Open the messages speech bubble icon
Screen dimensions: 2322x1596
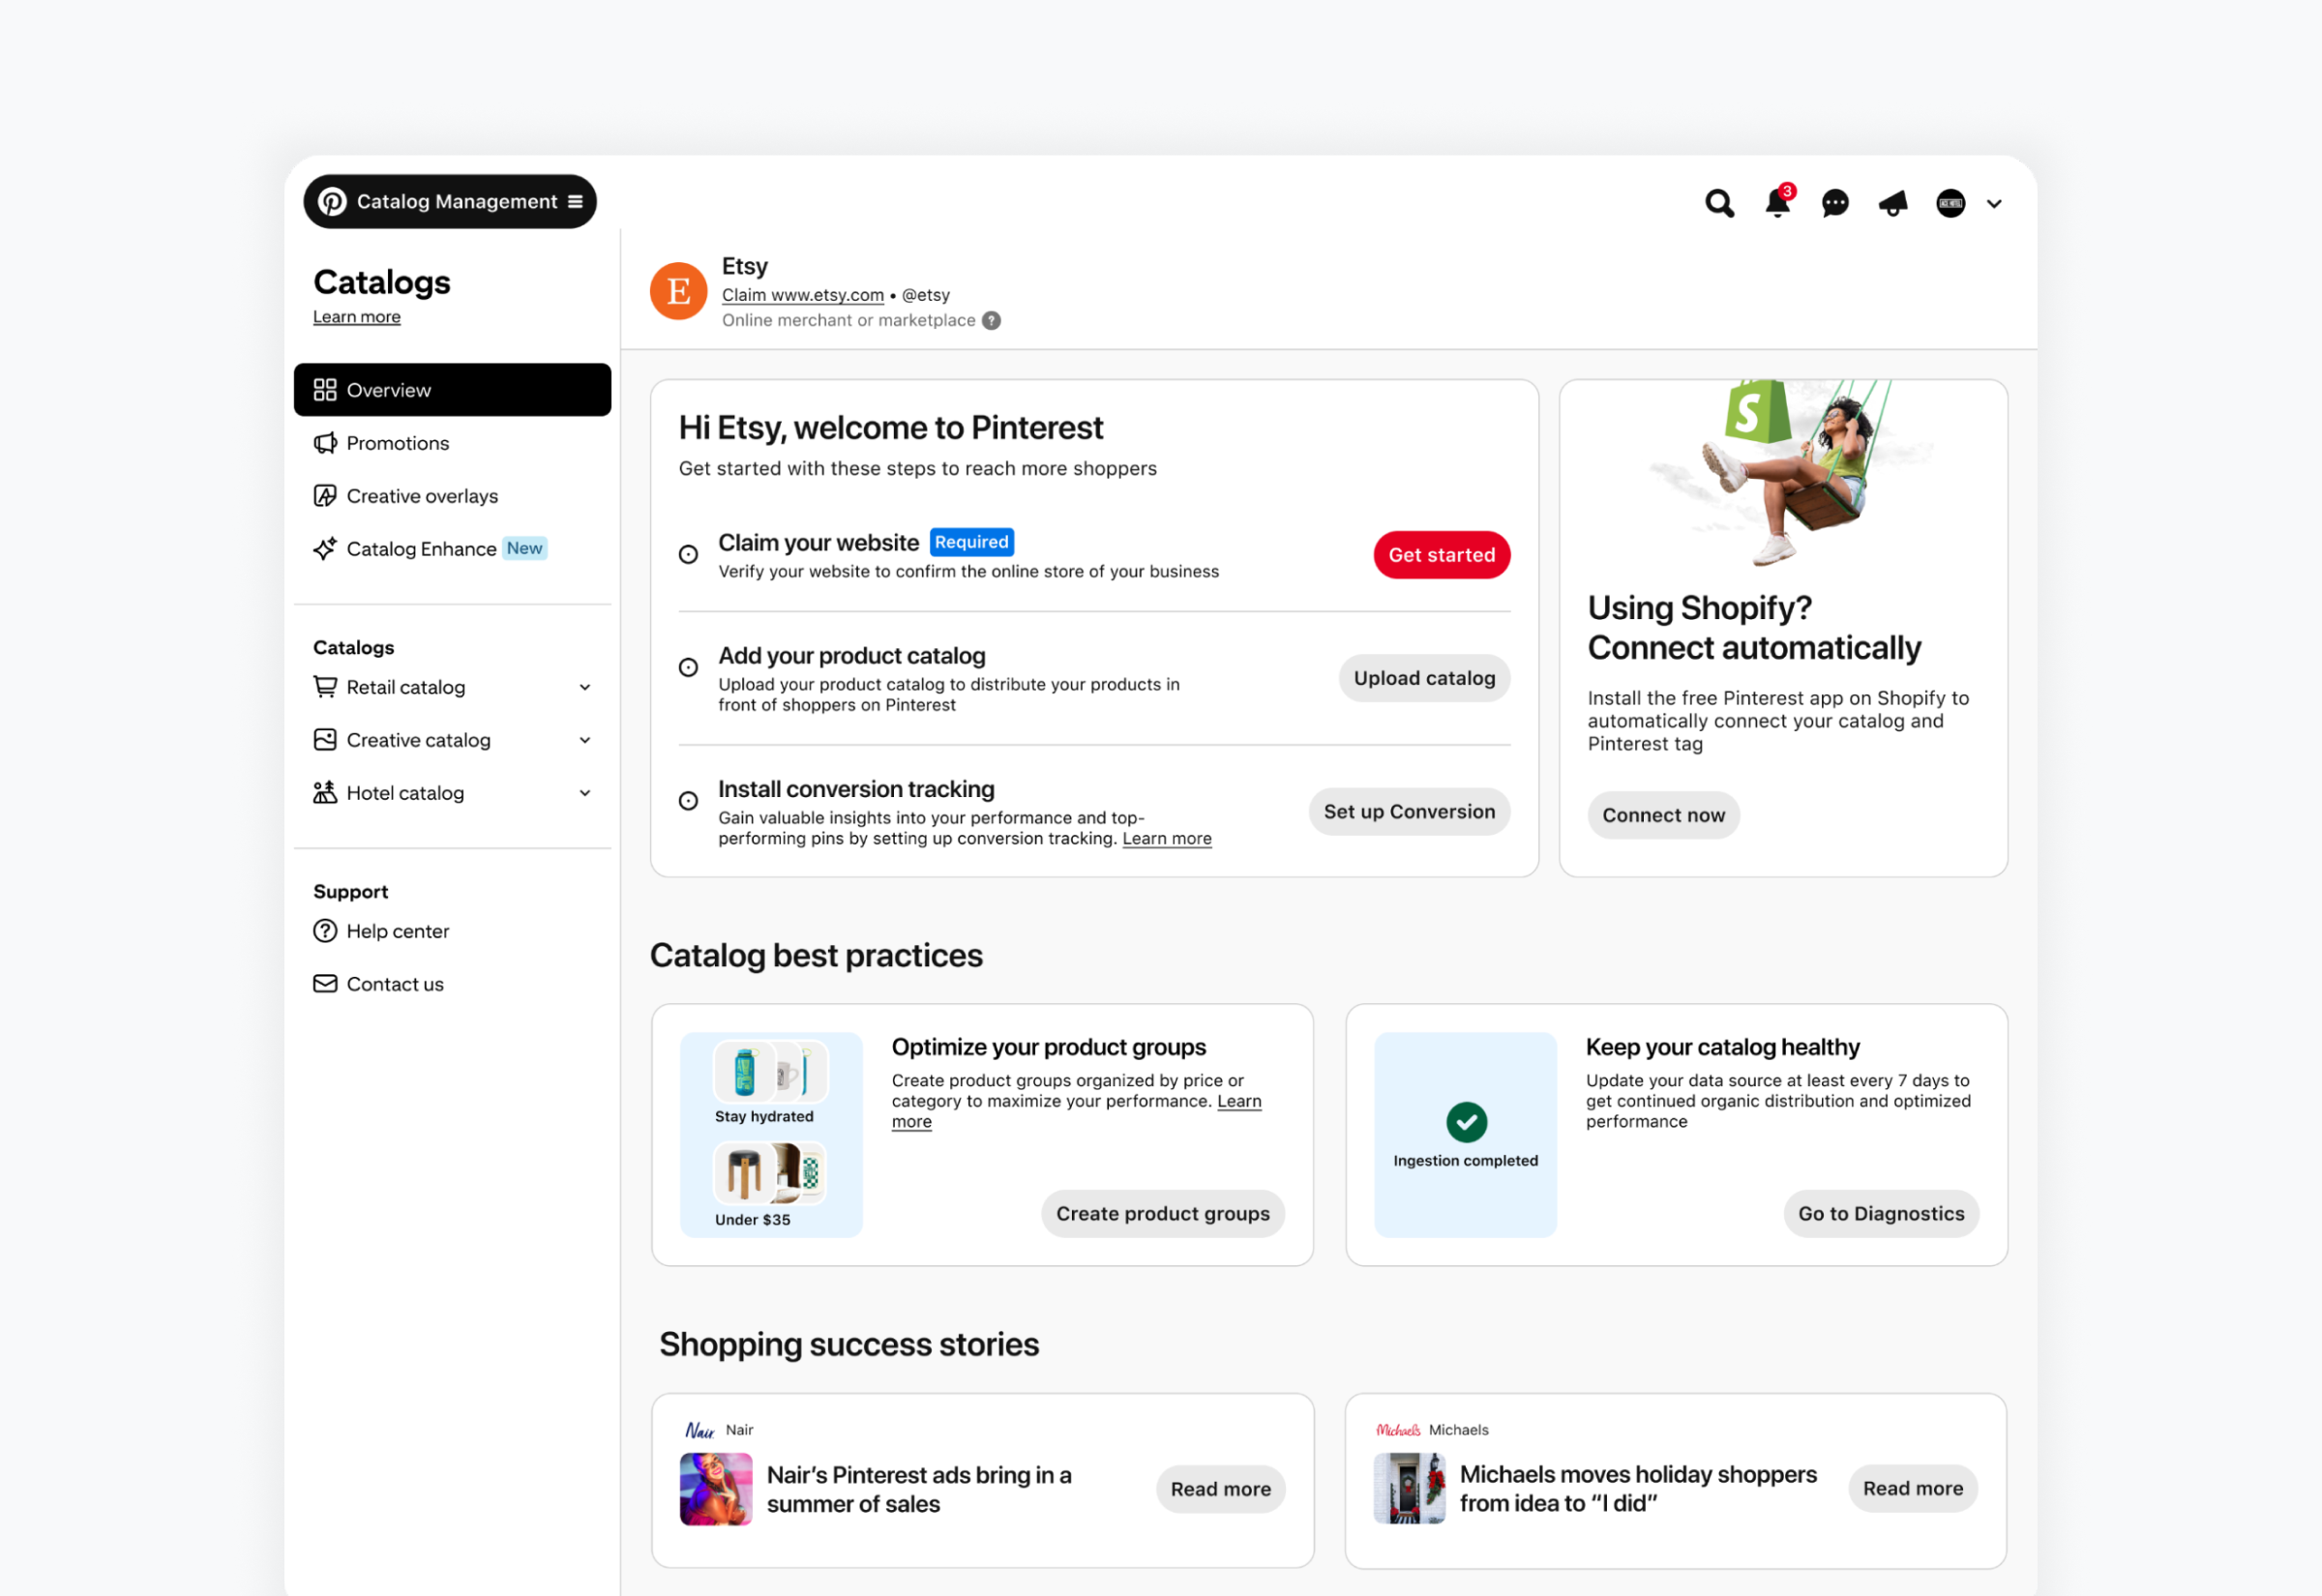(x=1834, y=203)
